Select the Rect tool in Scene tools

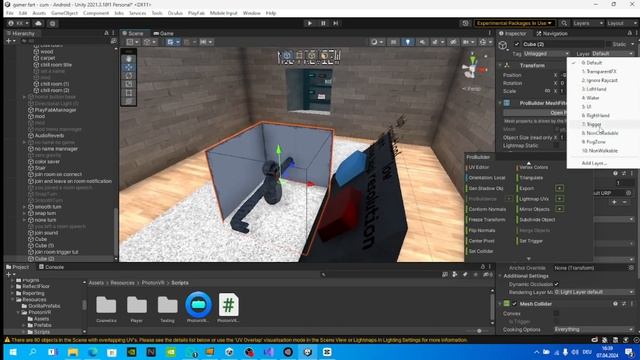click(x=129, y=93)
